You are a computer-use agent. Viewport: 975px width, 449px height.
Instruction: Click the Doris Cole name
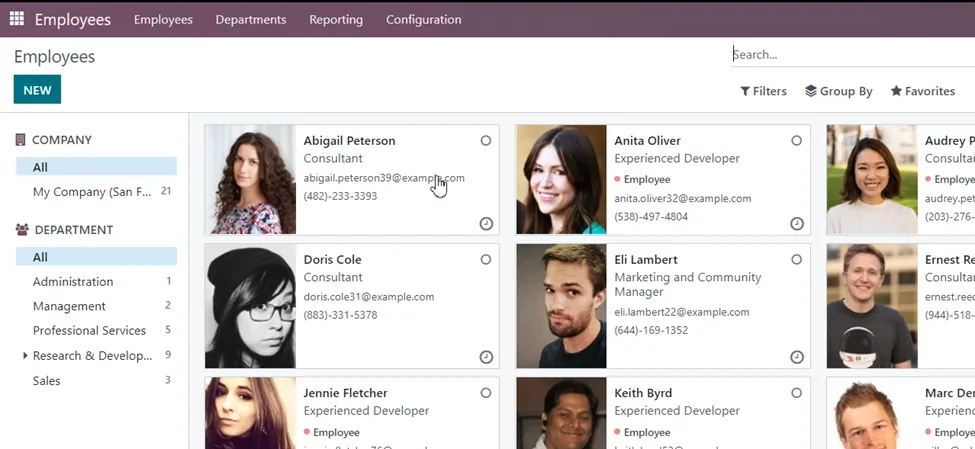click(333, 260)
